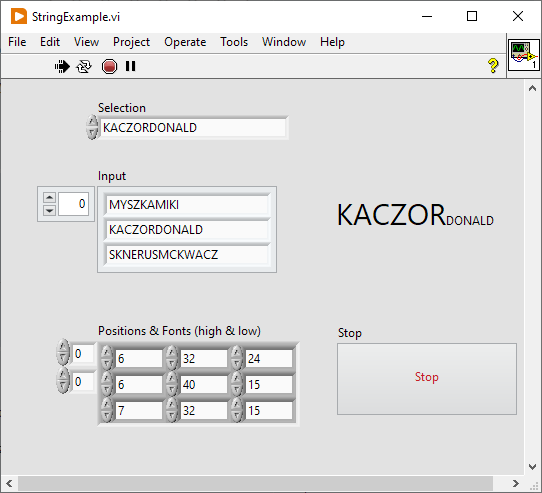Click the 'Positions & Fonts (high & low)' label

[179, 331]
